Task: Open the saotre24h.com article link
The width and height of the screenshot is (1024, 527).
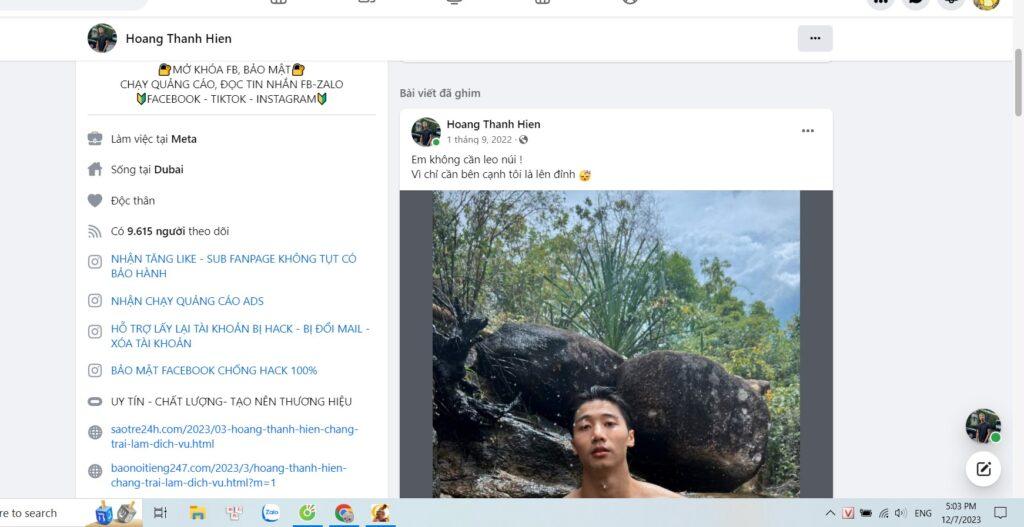Action: tap(234, 437)
